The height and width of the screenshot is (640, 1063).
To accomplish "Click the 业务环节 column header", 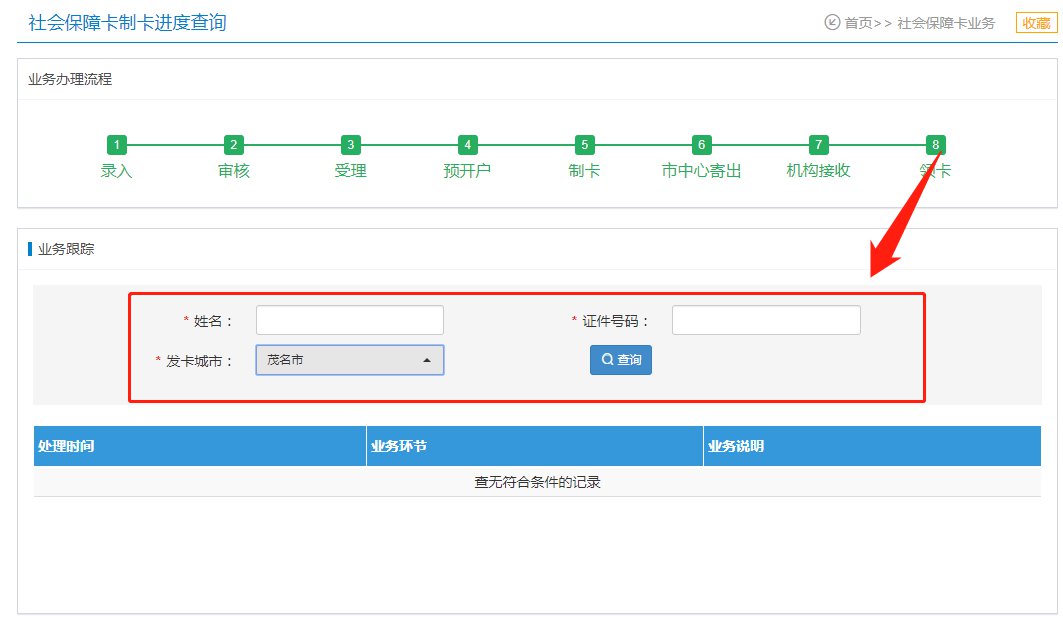I will coord(399,446).
